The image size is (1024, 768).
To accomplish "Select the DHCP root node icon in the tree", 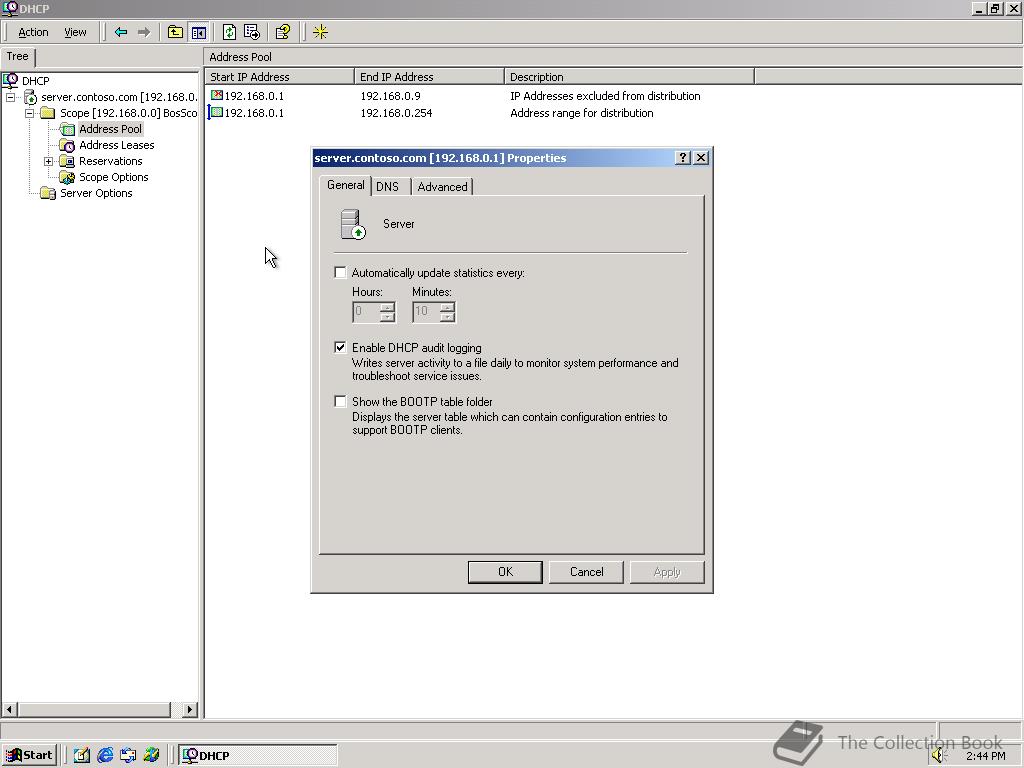I will coord(10,80).
